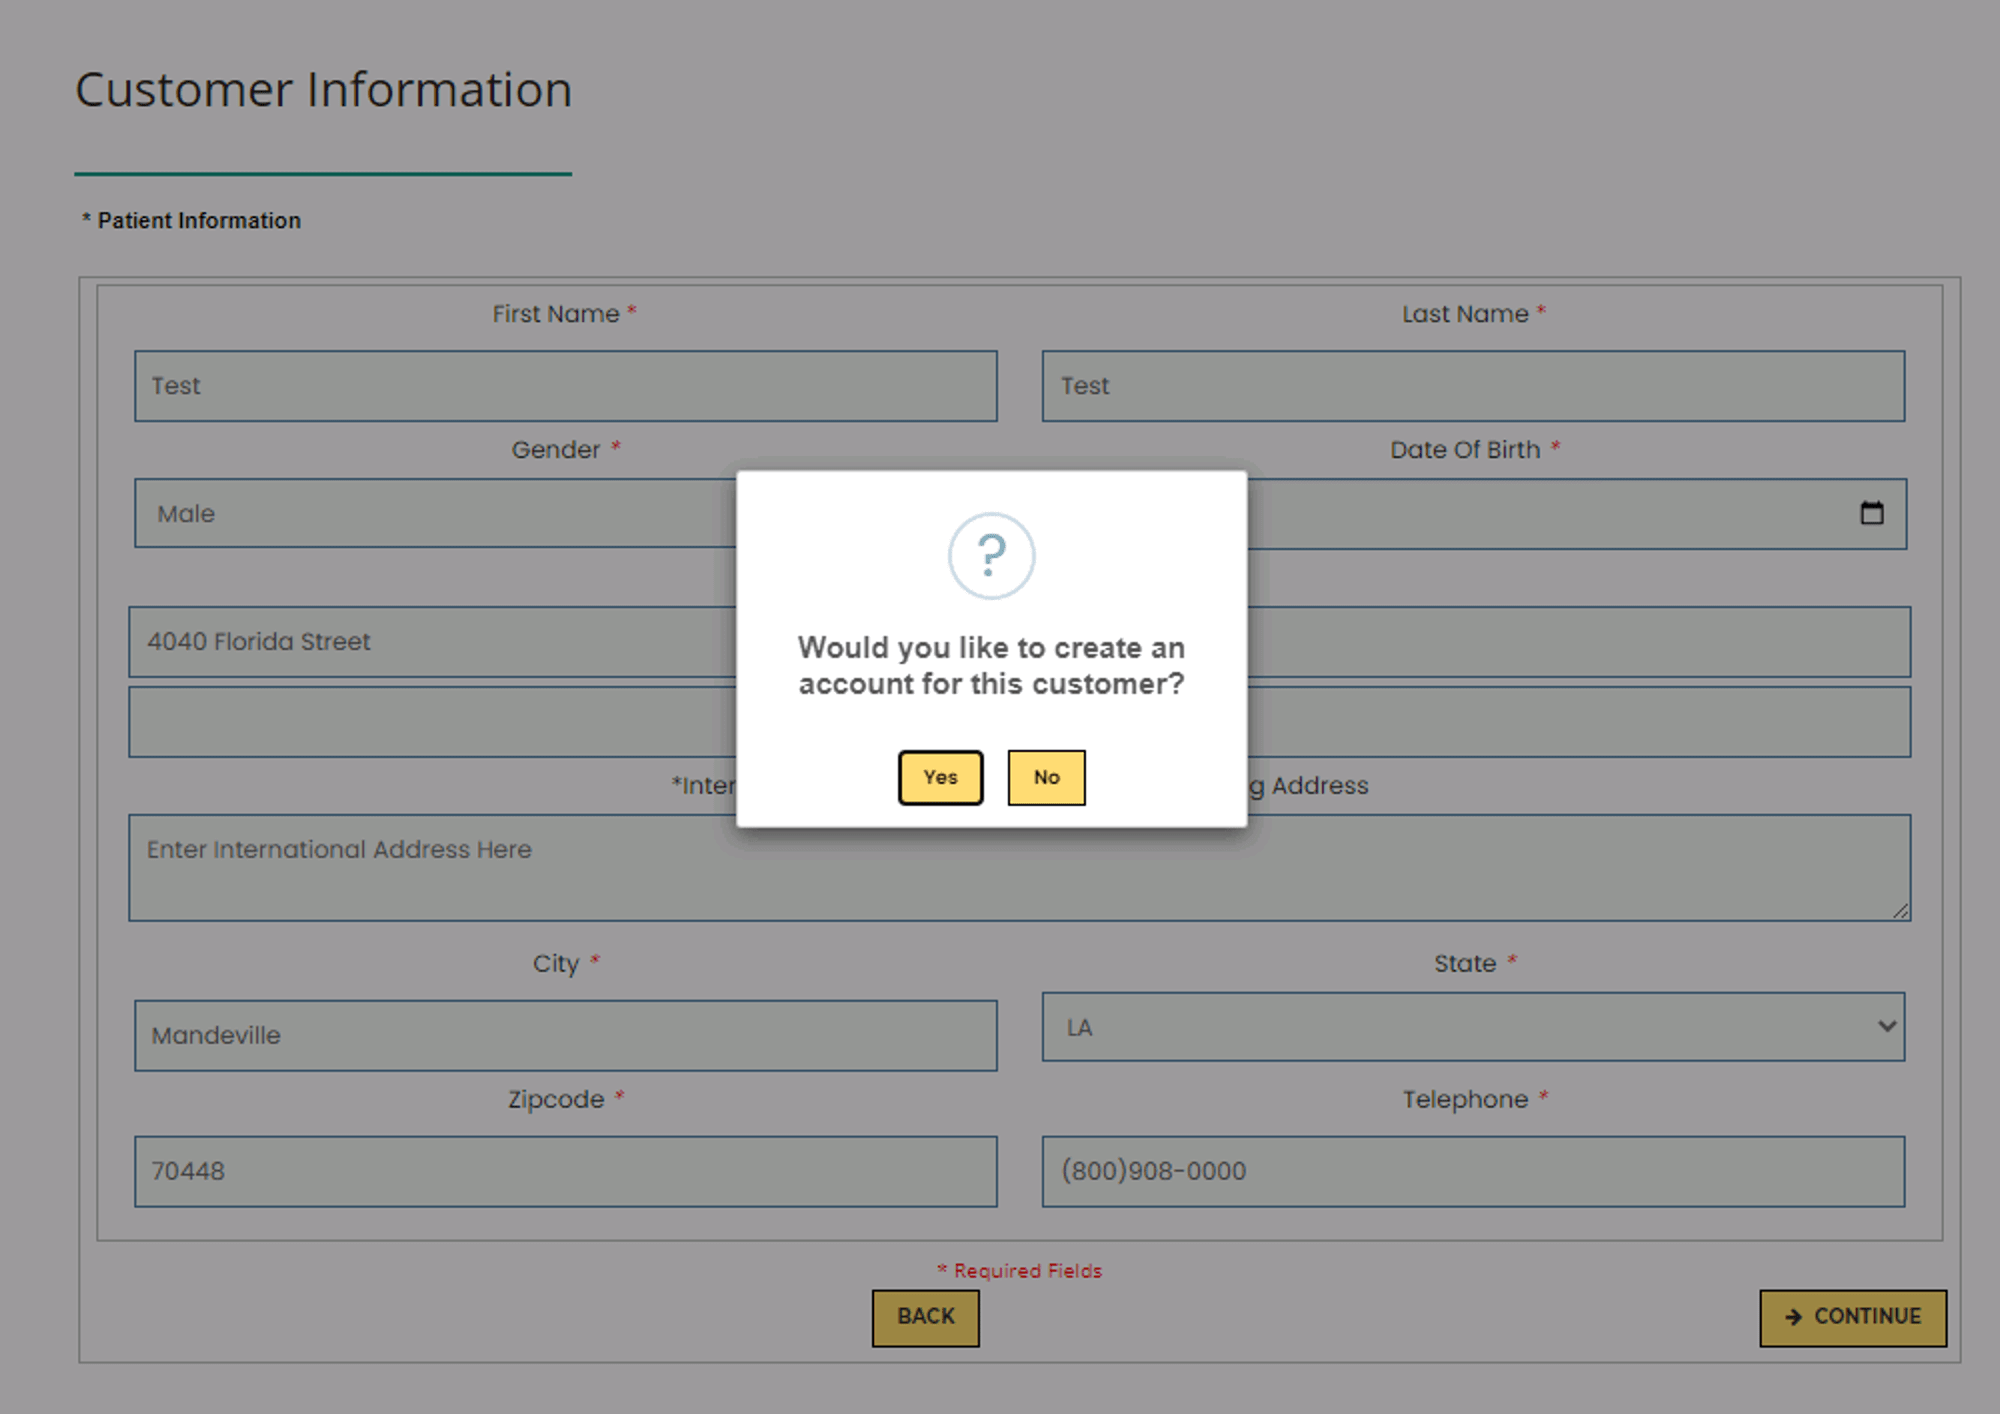
Task: Grab the text area resize handle
Action: pos(1900,910)
